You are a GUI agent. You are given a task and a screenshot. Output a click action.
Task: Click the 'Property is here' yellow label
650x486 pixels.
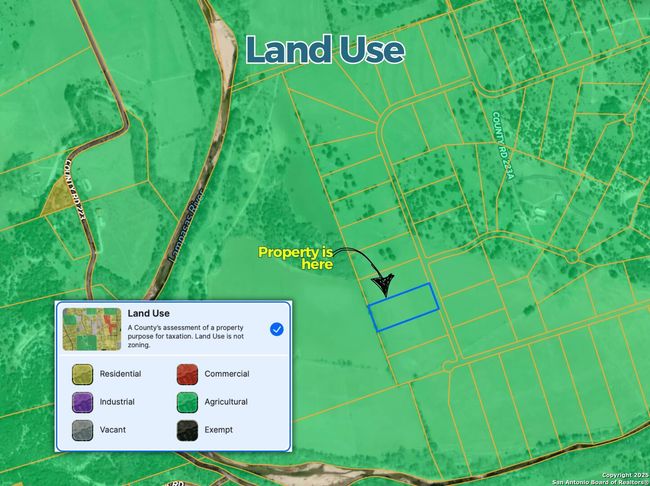click(296, 258)
